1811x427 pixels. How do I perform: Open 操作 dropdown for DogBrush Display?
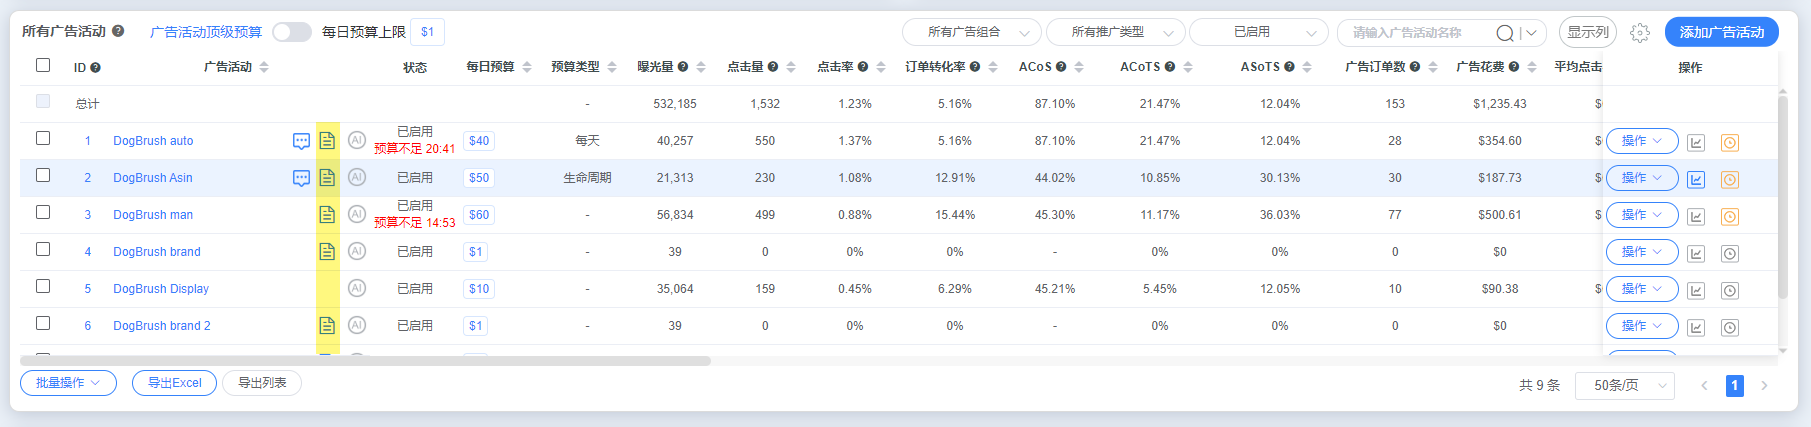pos(1642,289)
